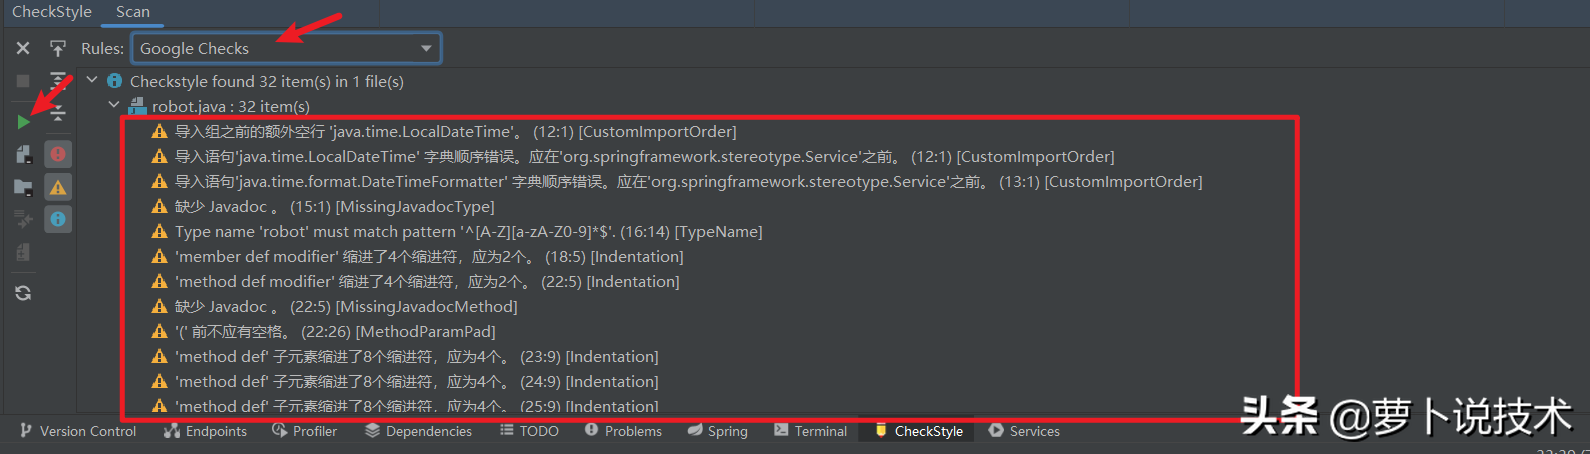
Task: Toggle the Display Errors filter
Action: 58,154
